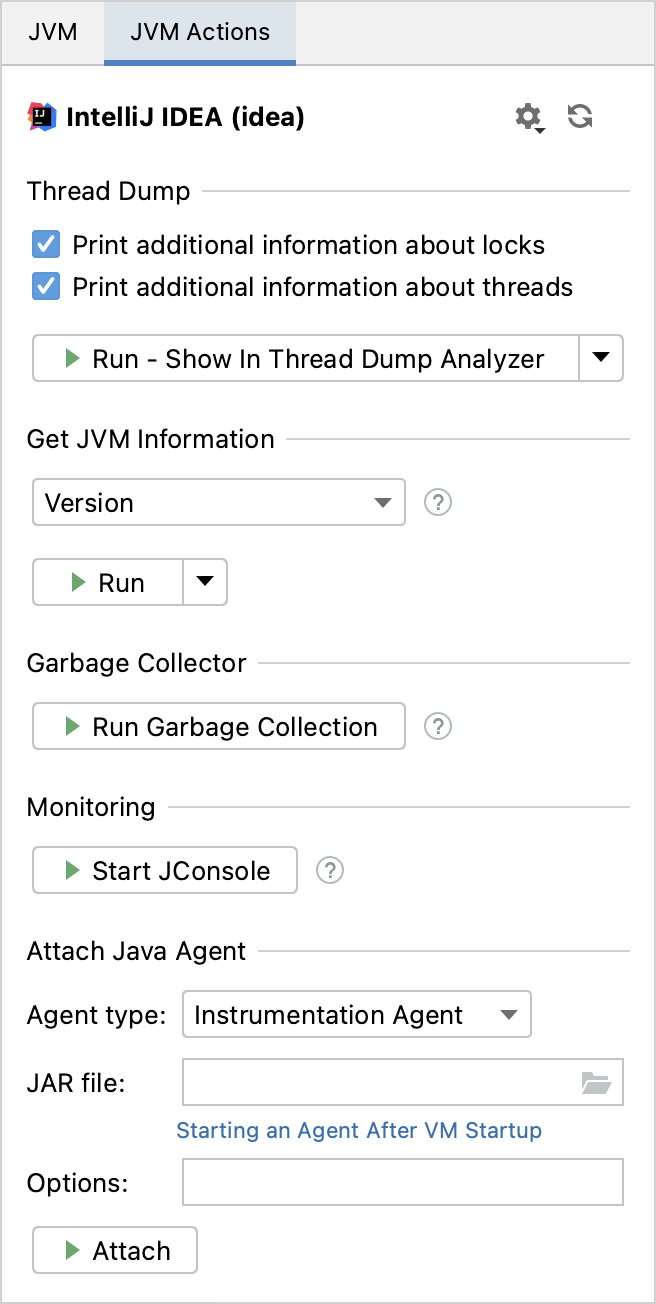The image size is (656, 1304).
Task: Open folder browse icon in JAR file field
Action: [x=597, y=1082]
